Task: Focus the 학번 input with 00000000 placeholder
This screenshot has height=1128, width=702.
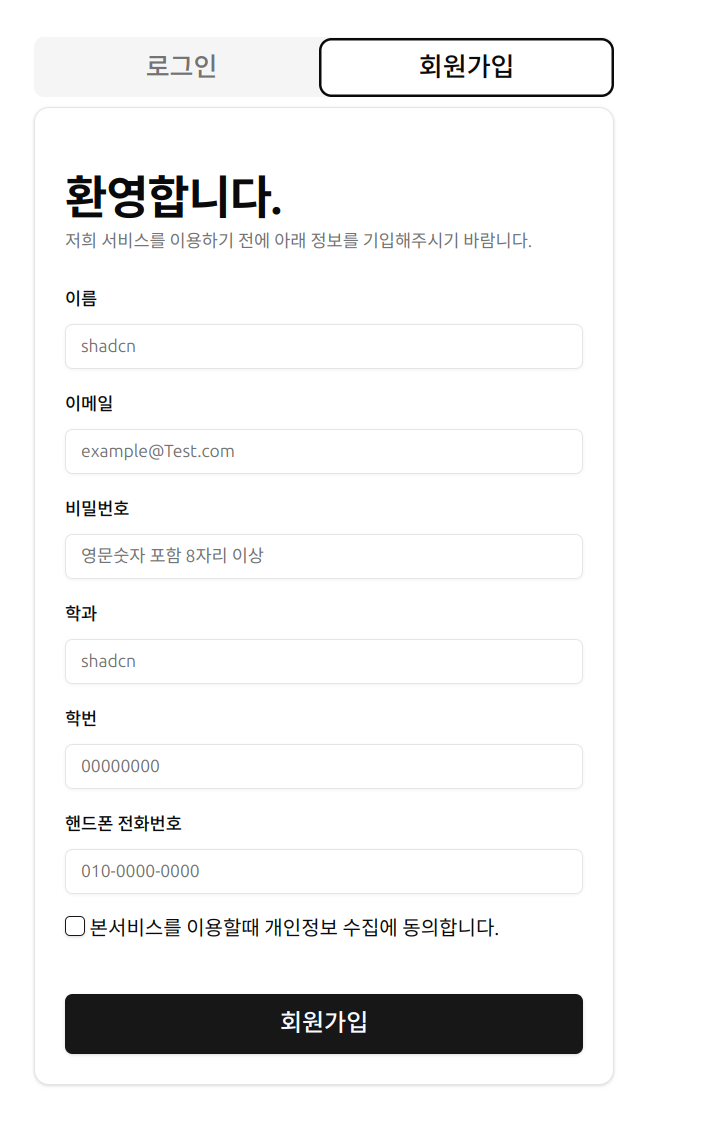Action: (323, 766)
